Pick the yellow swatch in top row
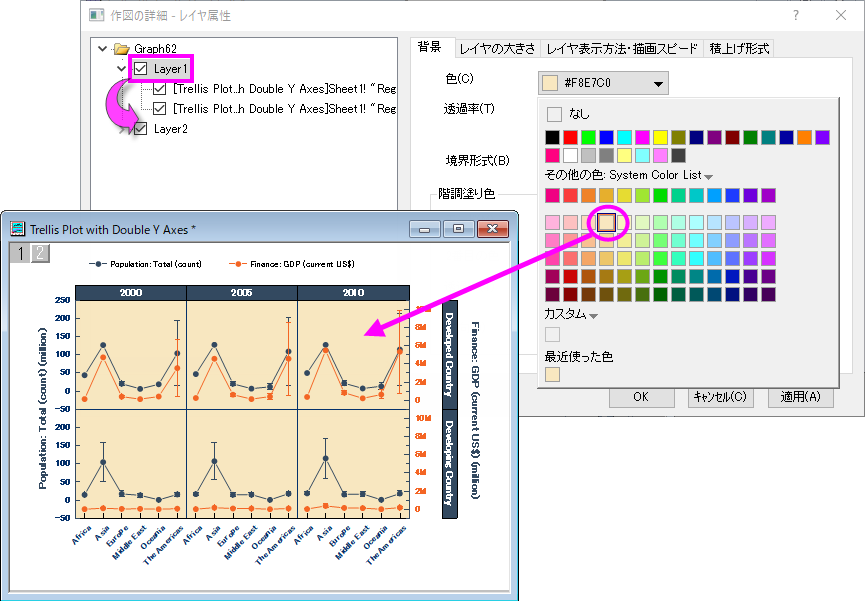Screen dimensions: 865x601 [660, 137]
